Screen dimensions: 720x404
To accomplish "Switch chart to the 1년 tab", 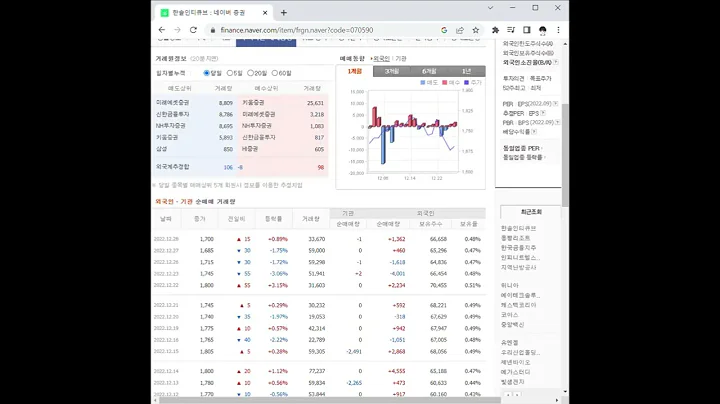I will tap(467, 71).
